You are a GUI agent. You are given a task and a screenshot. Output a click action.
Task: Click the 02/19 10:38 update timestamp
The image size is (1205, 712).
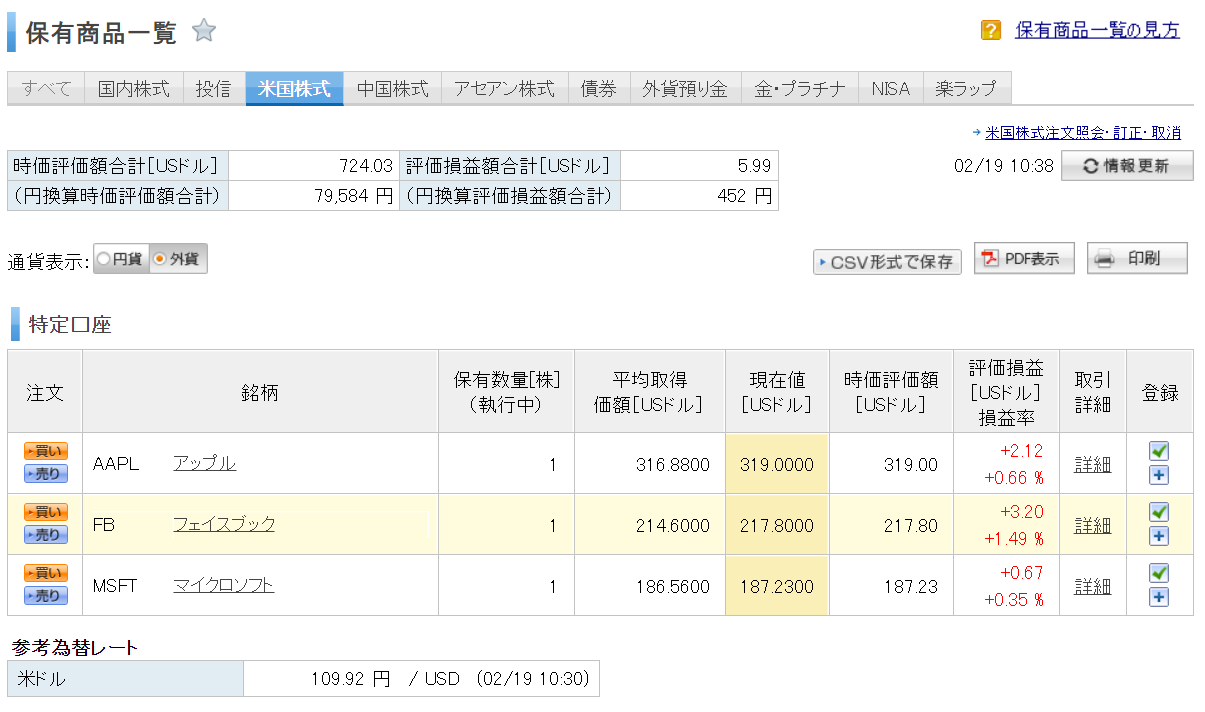click(x=1004, y=166)
